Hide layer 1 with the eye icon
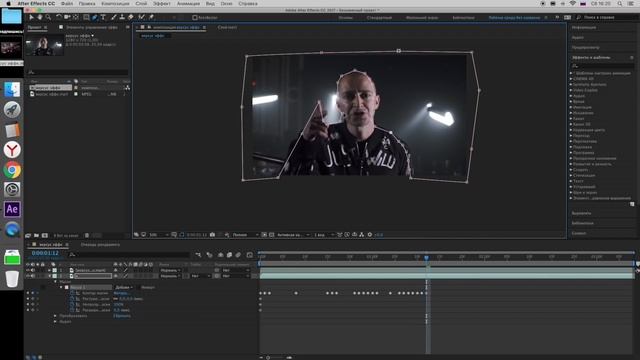 coord(28,270)
